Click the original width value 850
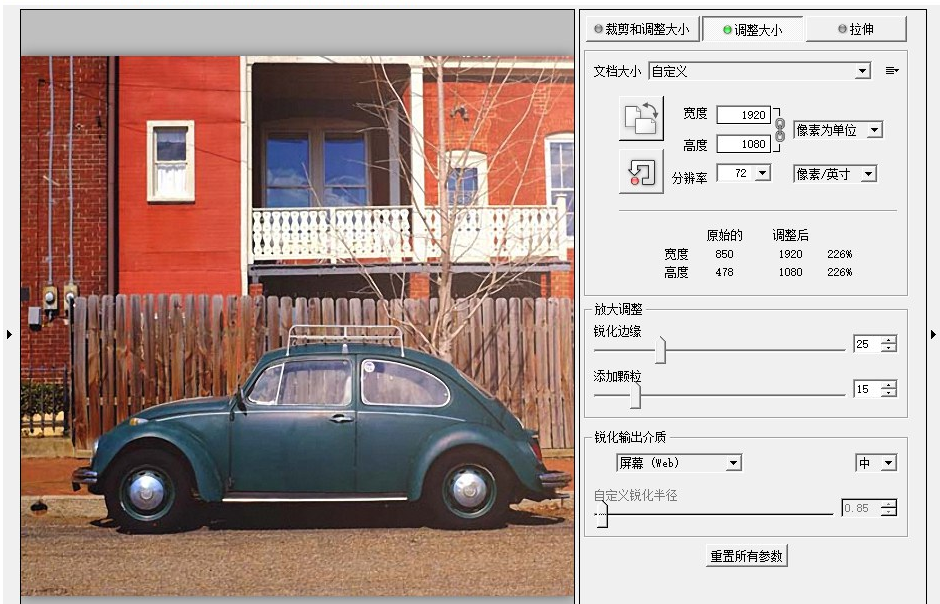Image resolution: width=940 pixels, height=604 pixels. pos(724,254)
